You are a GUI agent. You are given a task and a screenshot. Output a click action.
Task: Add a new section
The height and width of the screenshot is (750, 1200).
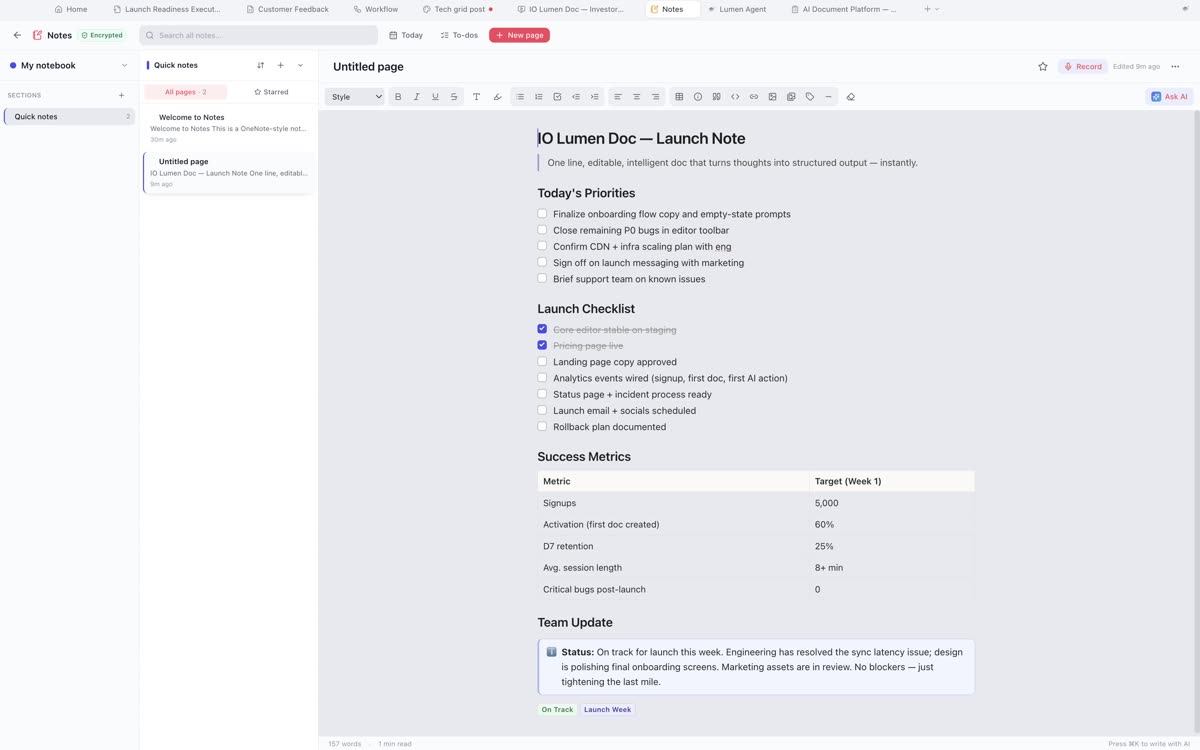pos(122,95)
